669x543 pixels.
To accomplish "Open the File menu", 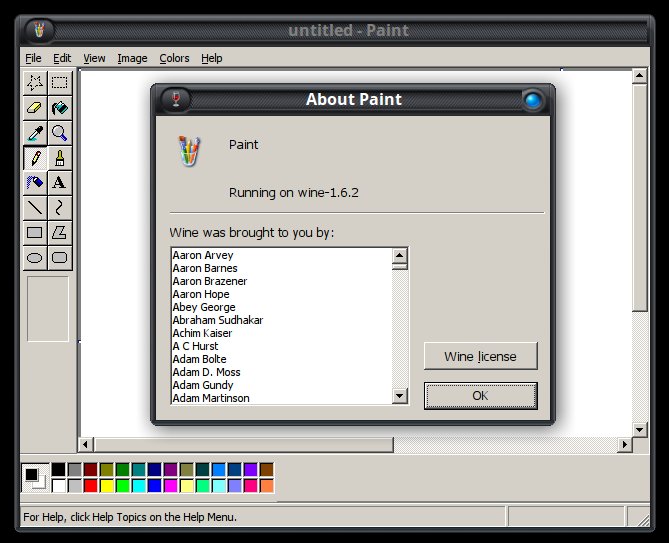I will tap(33, 58).
